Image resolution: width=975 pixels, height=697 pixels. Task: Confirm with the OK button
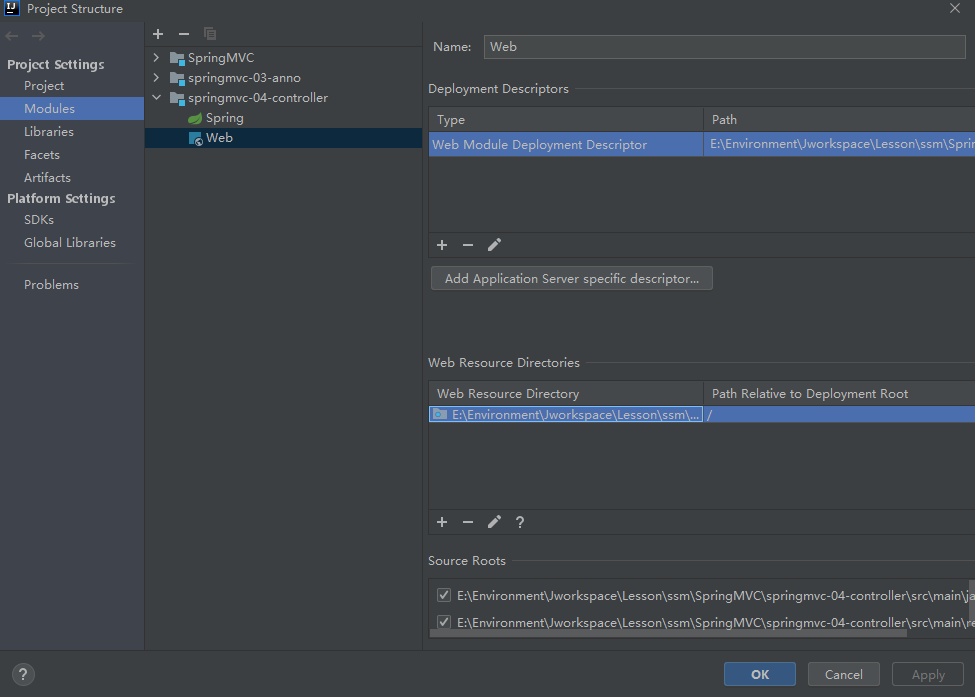[759, 675]
